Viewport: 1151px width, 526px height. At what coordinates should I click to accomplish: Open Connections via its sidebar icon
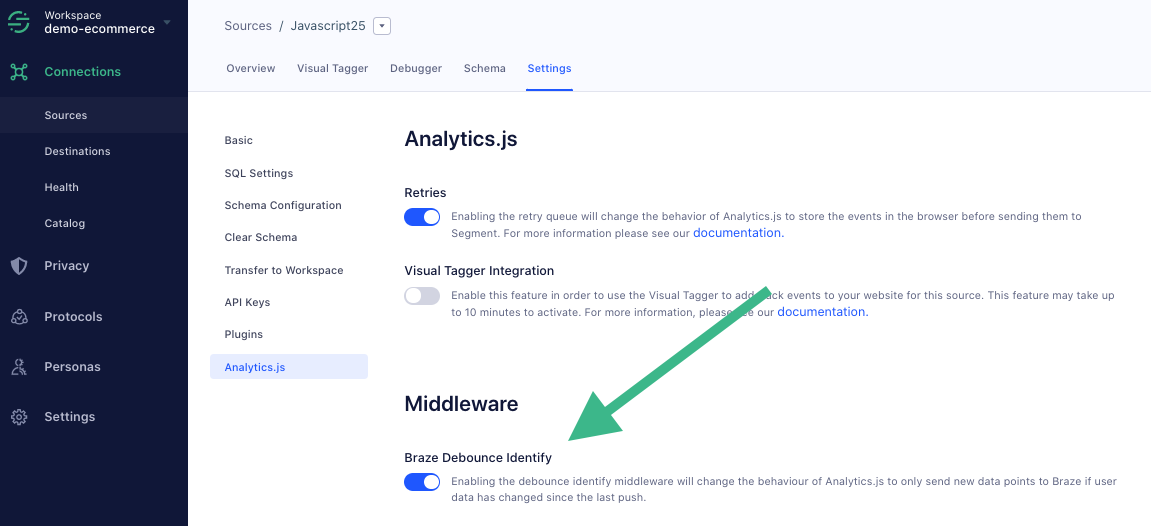click(19, 72)
